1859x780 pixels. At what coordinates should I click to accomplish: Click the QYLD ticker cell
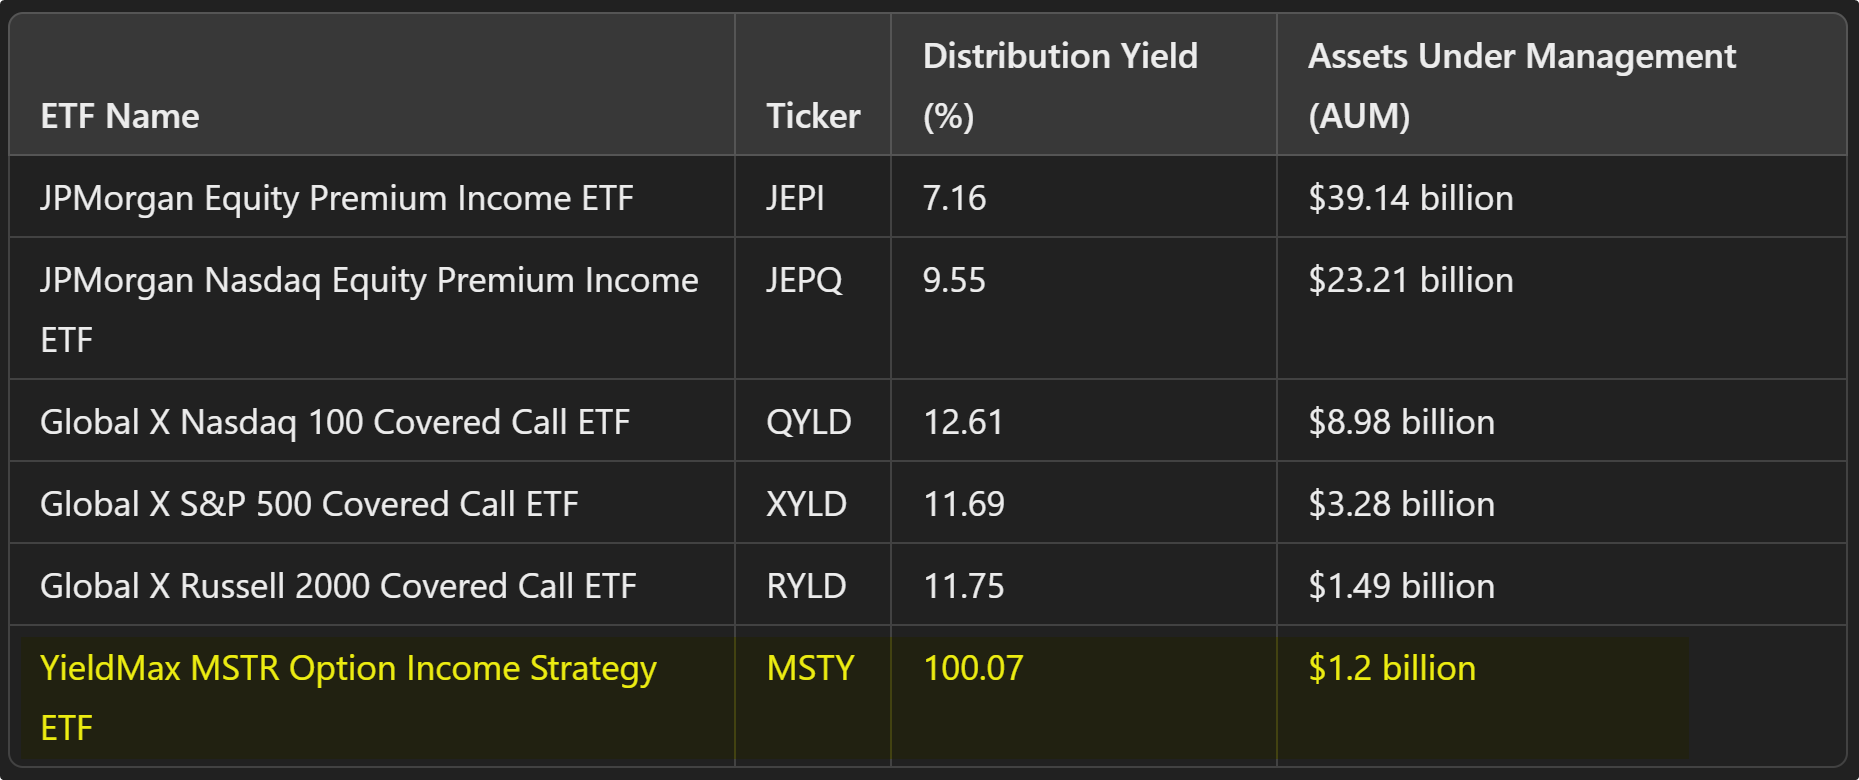click(808, 422)
